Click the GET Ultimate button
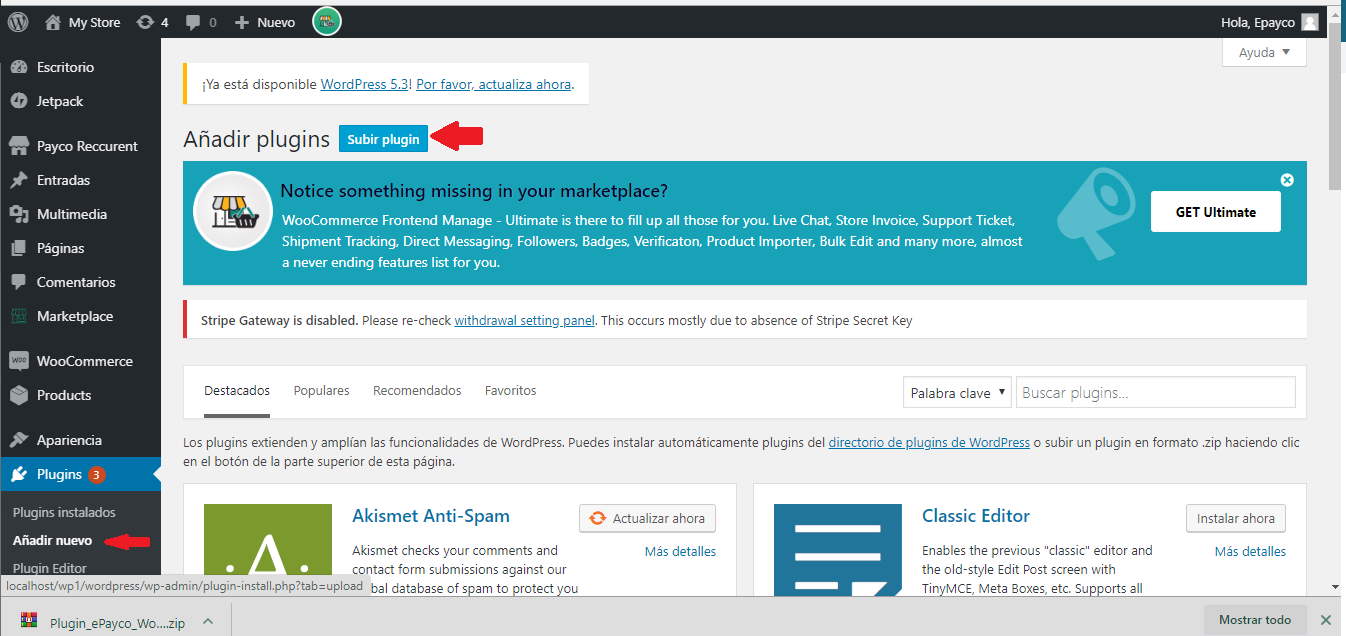 1215,212
